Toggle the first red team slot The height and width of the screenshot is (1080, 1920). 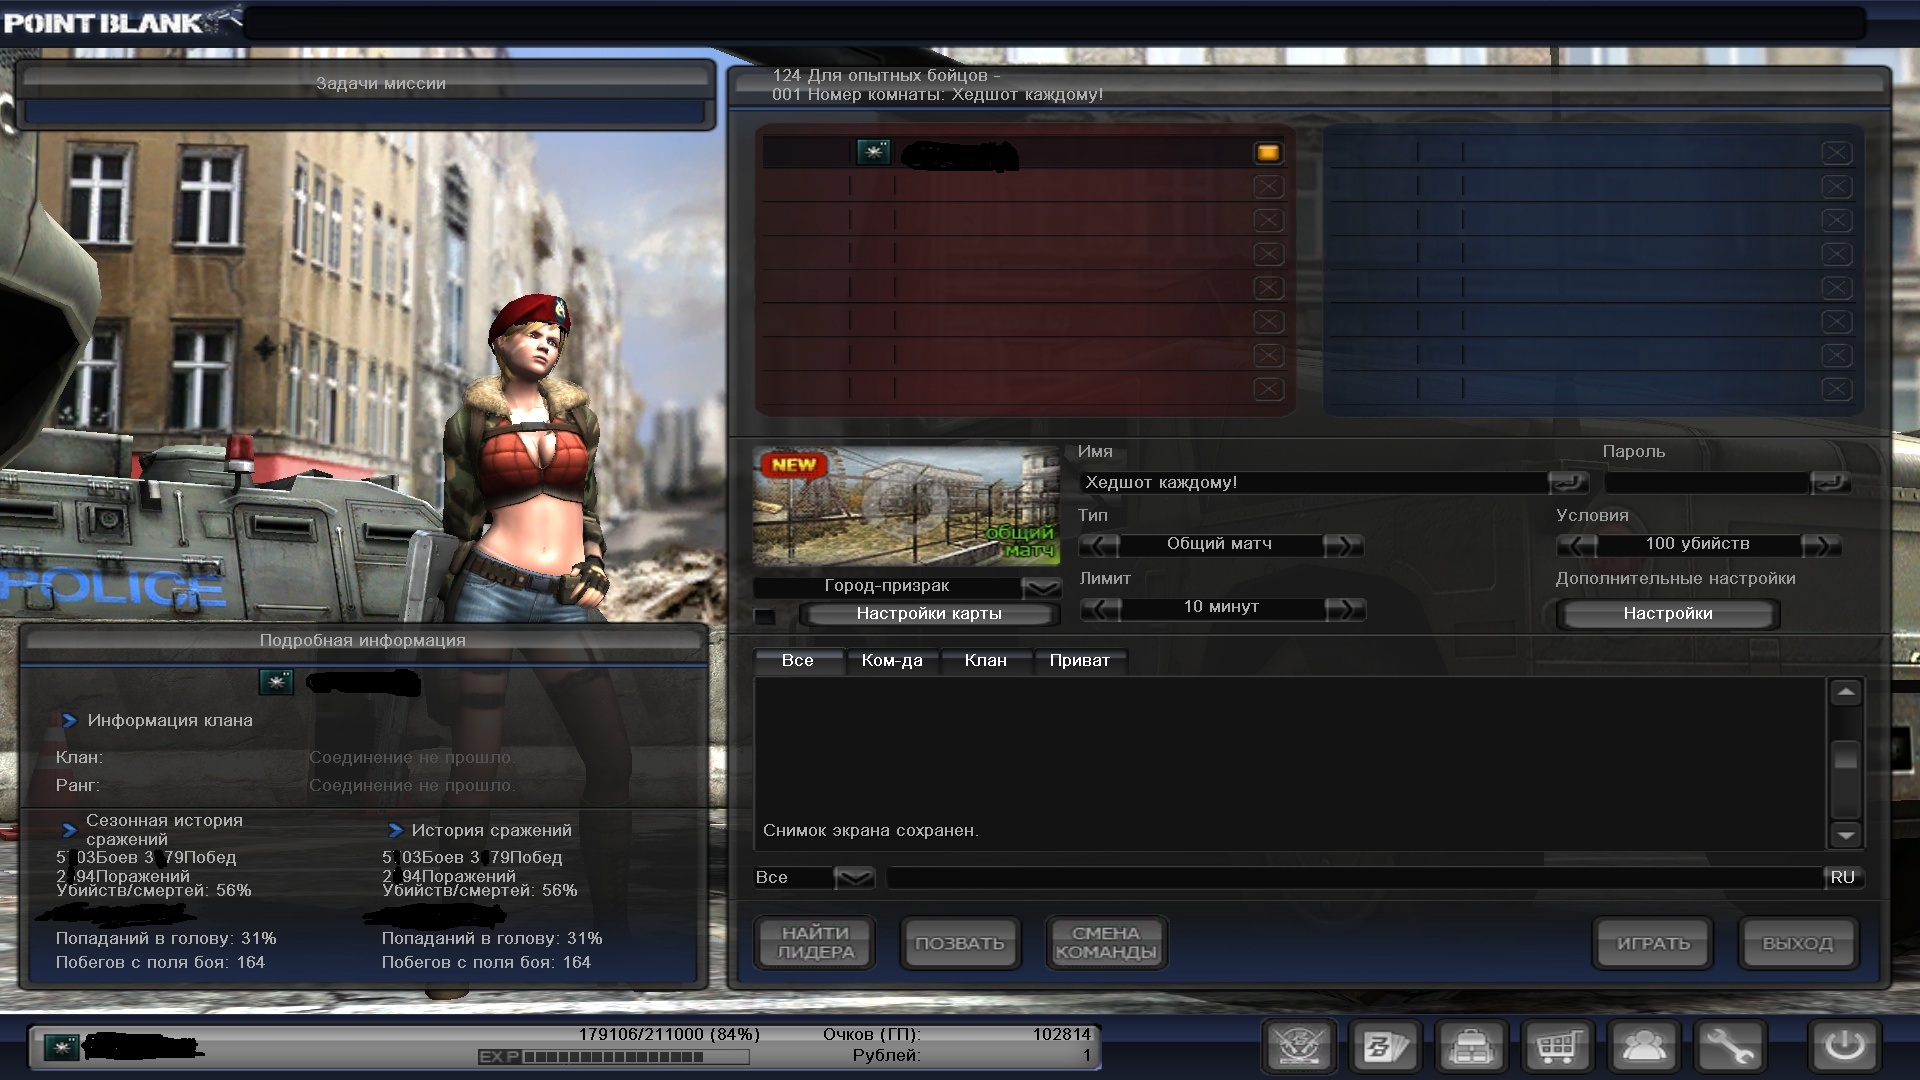(x=1267, y=153)
